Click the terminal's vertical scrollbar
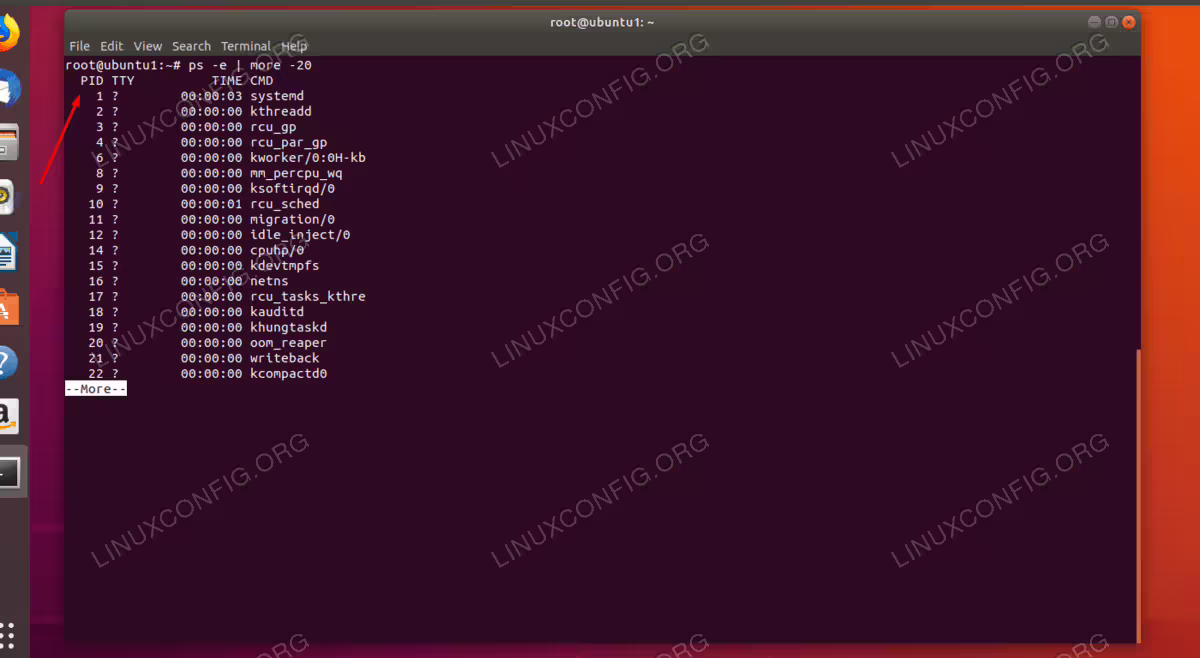This screenshot has height=658, width=1200. coord(1138,497)
